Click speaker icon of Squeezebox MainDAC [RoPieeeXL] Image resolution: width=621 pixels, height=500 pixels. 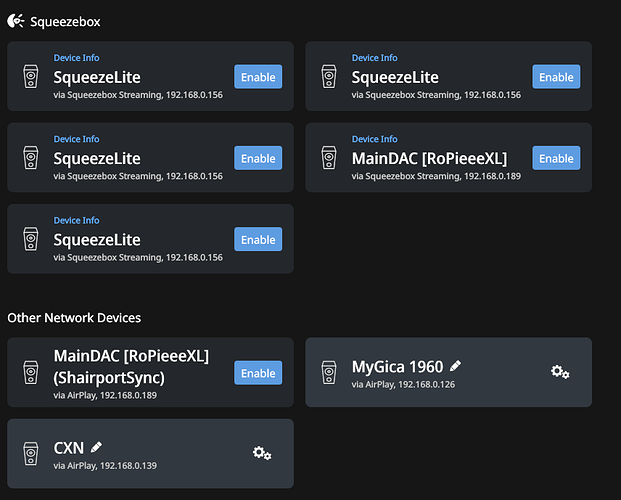pos(329,158)
